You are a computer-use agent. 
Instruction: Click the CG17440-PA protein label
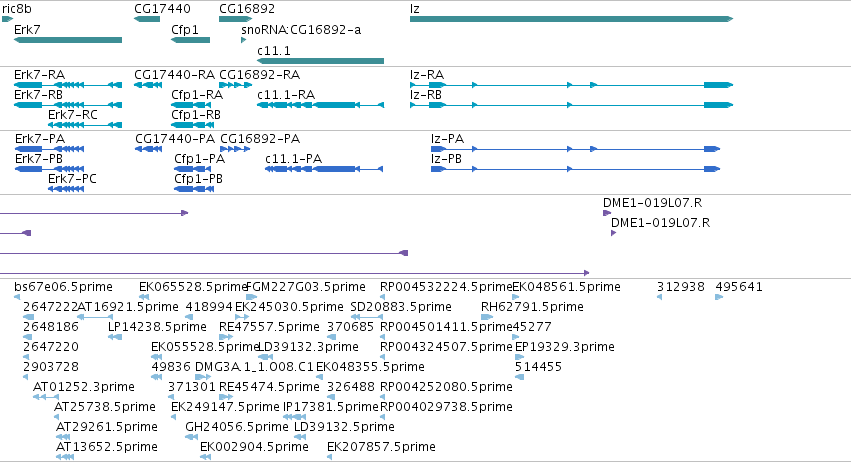coord(175,138)
